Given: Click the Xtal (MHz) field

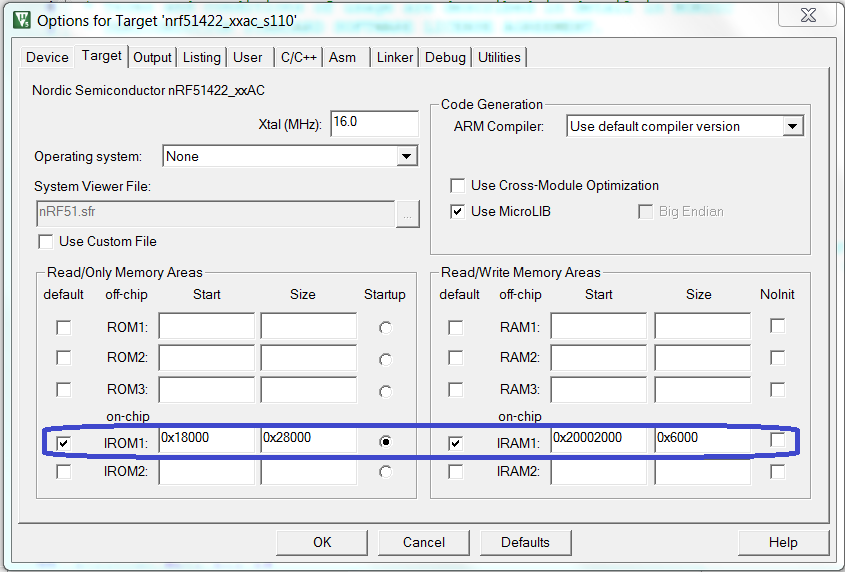Looking at the screenshot, I should [374, 123].
